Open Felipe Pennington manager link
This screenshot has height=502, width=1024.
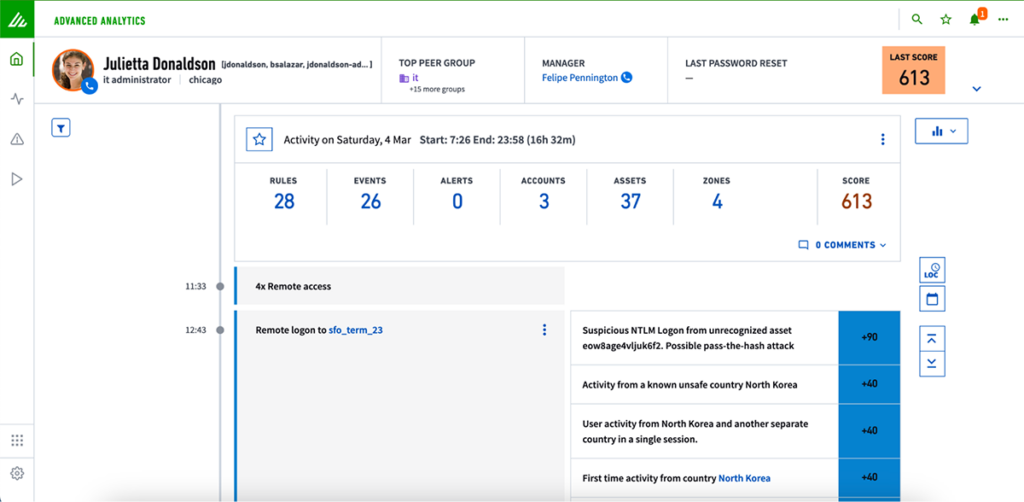pyautogui.click(x=580, y=78)
